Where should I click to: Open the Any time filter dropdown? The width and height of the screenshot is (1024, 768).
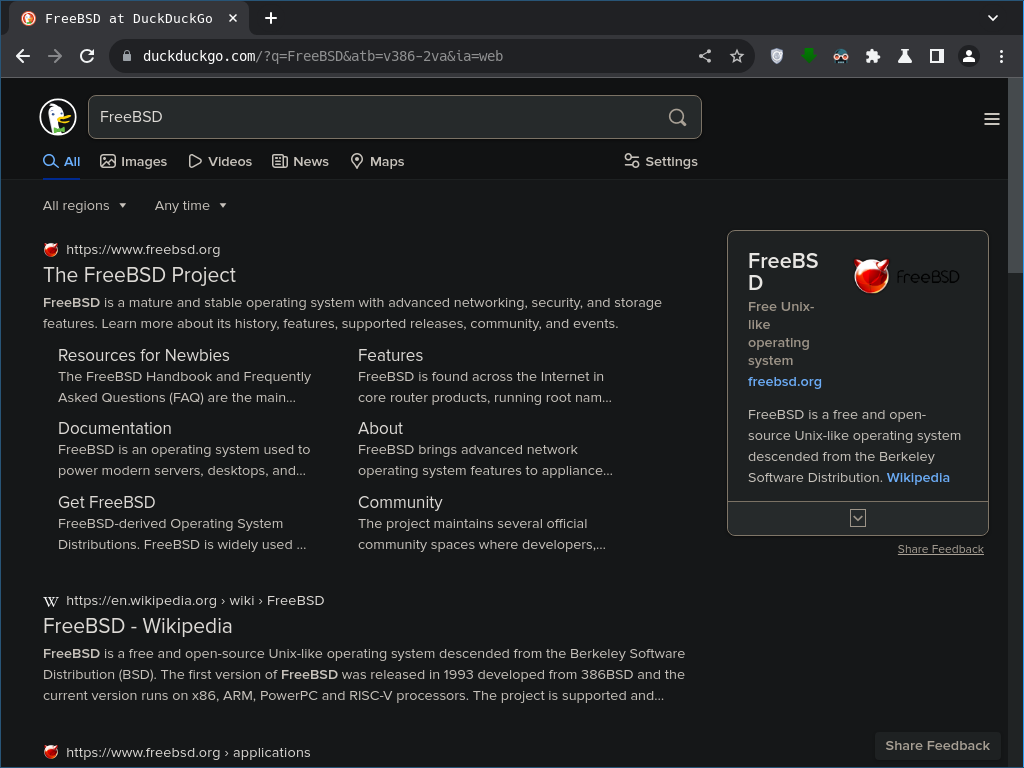[x=191, y=205]
